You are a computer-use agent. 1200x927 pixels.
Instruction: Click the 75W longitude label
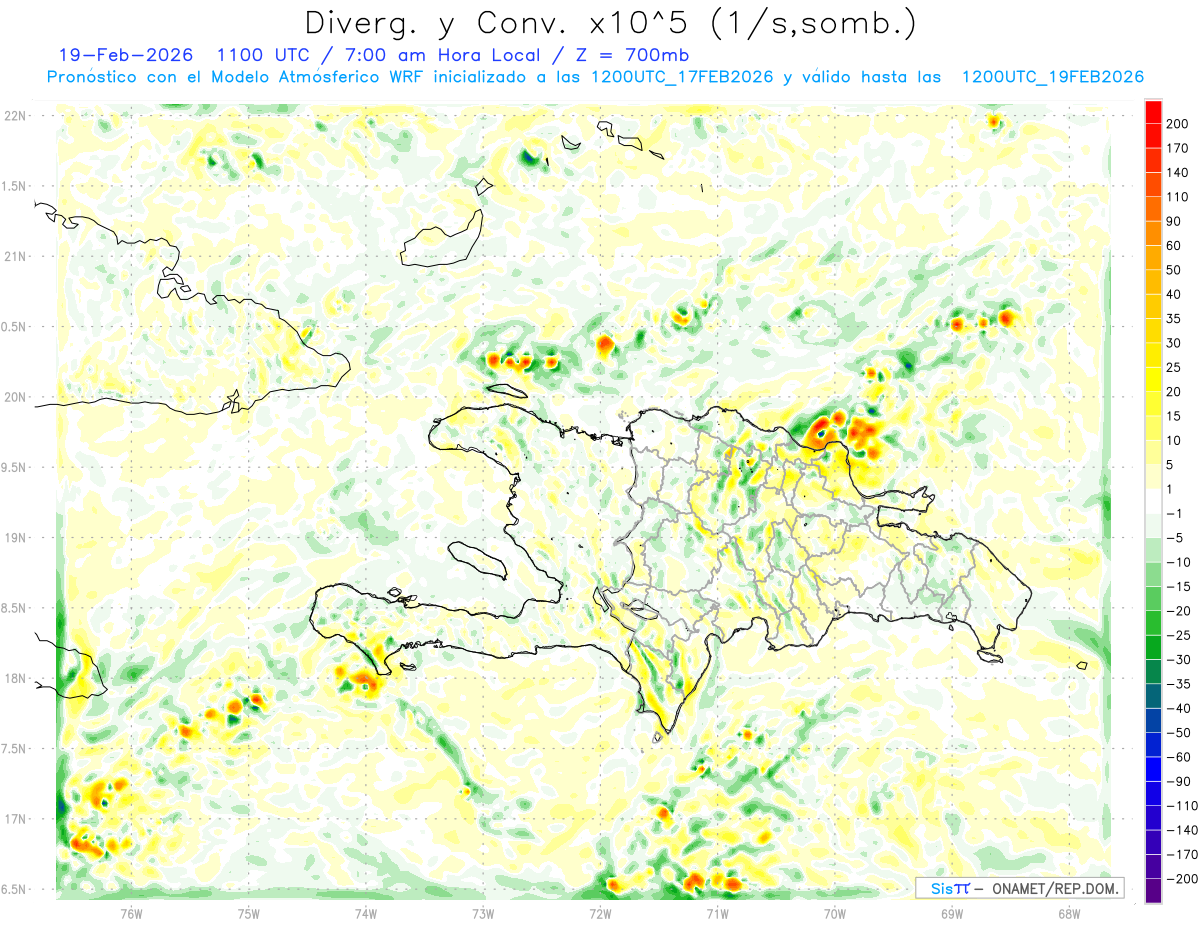tap(249, 913)
